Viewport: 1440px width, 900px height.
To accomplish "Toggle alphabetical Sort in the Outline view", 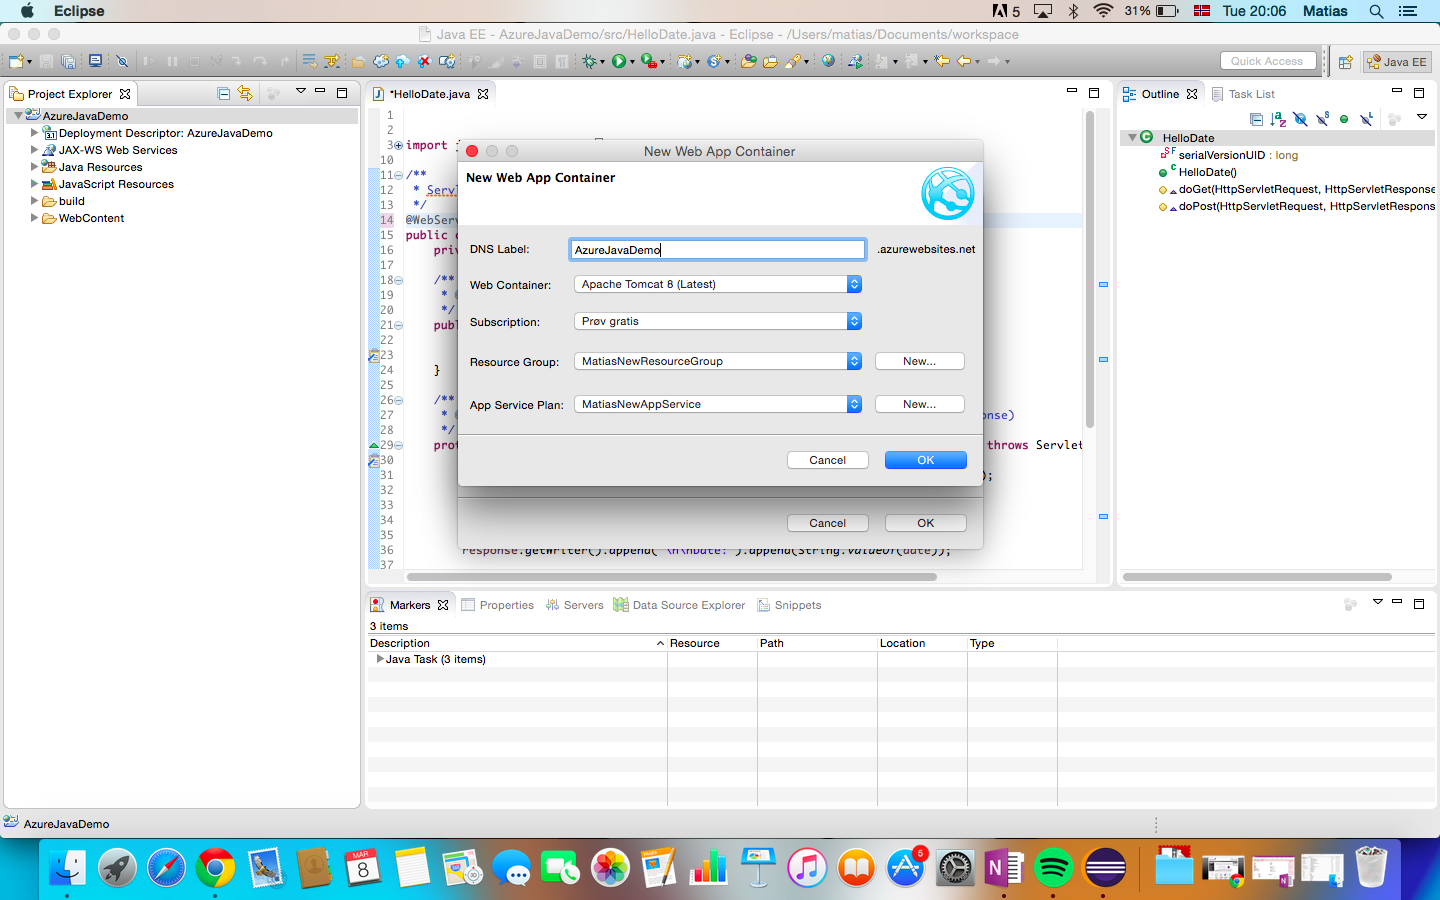I will 1278,119.
